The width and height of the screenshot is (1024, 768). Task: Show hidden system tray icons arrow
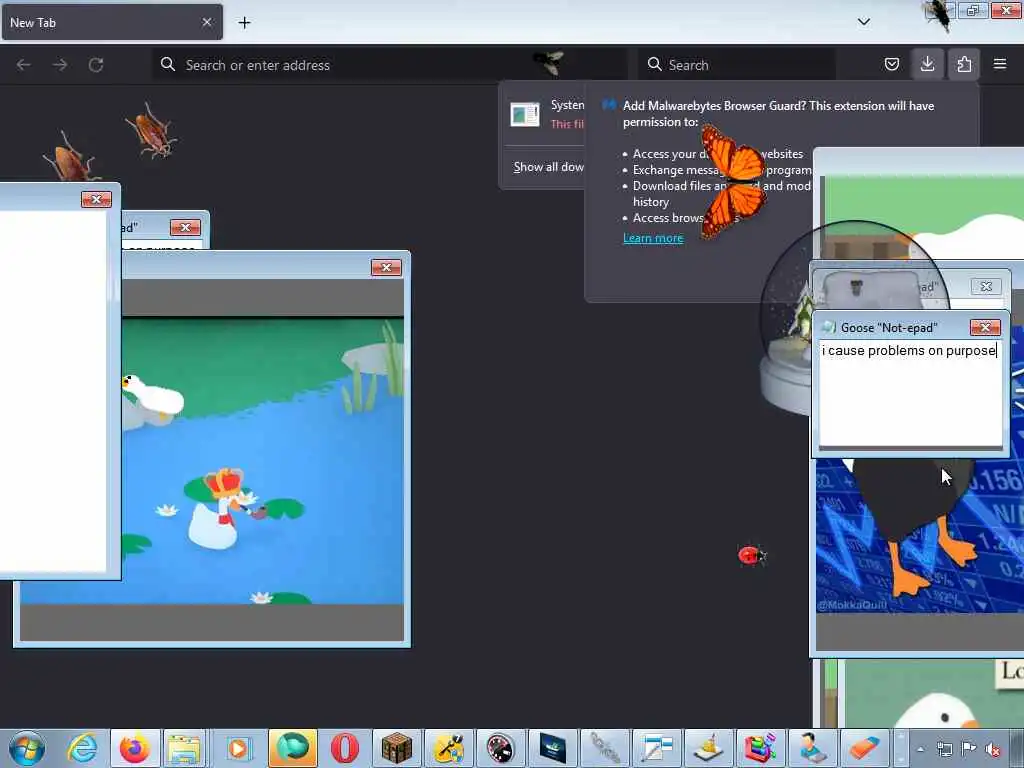tap(920, 749)
